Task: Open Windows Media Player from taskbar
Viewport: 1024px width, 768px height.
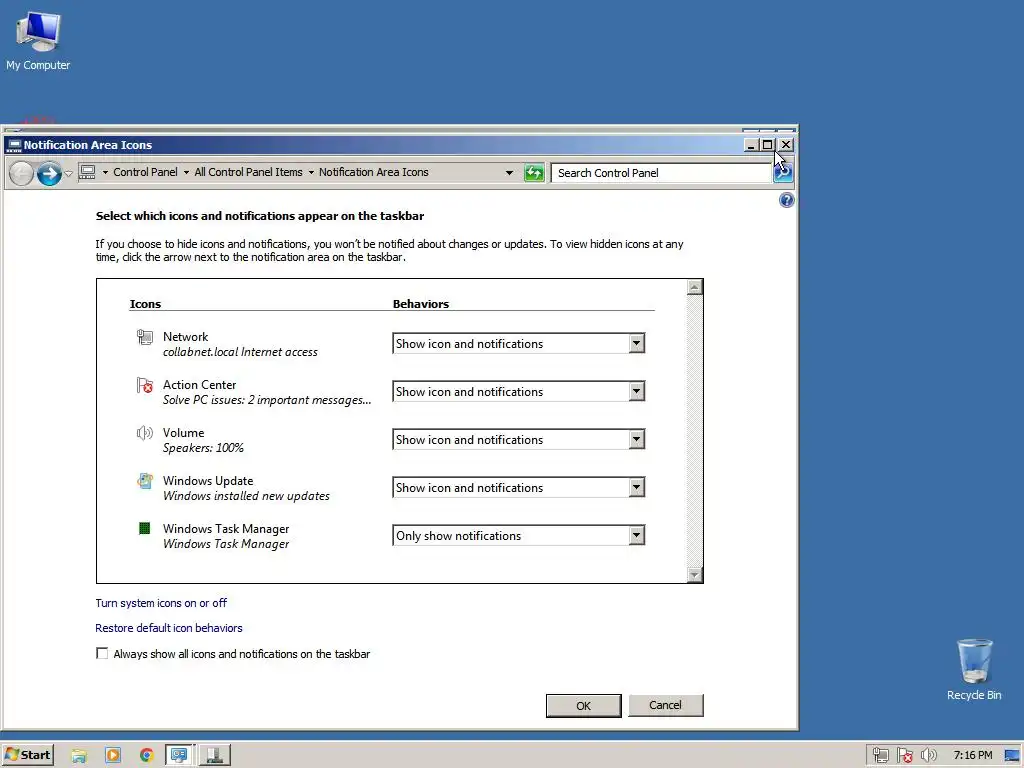Action: [113, 756]
